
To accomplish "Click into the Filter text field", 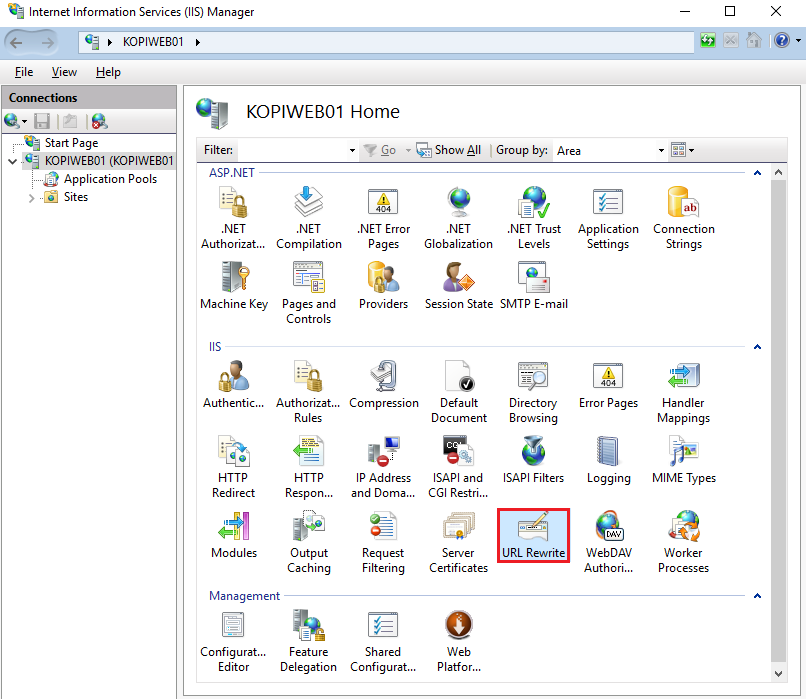I will [x=292, y=150].
